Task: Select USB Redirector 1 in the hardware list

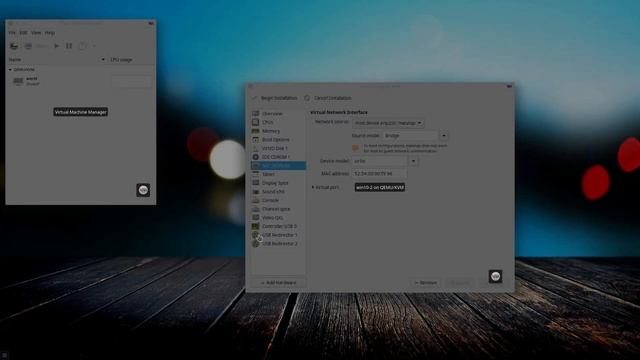Action: (x=278, y=235)
